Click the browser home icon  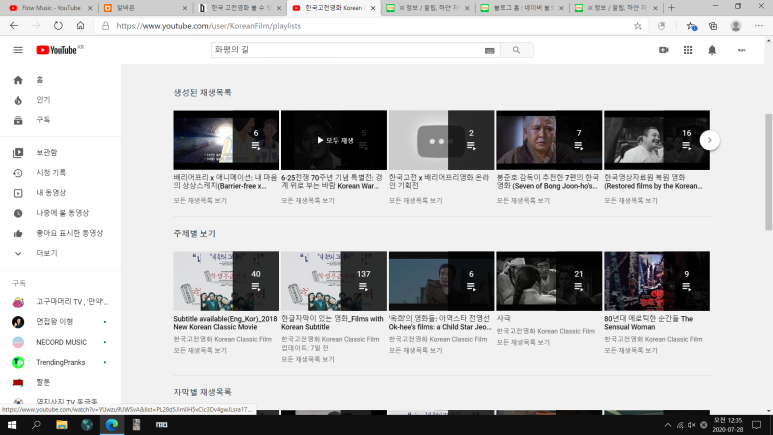[80, 26]
